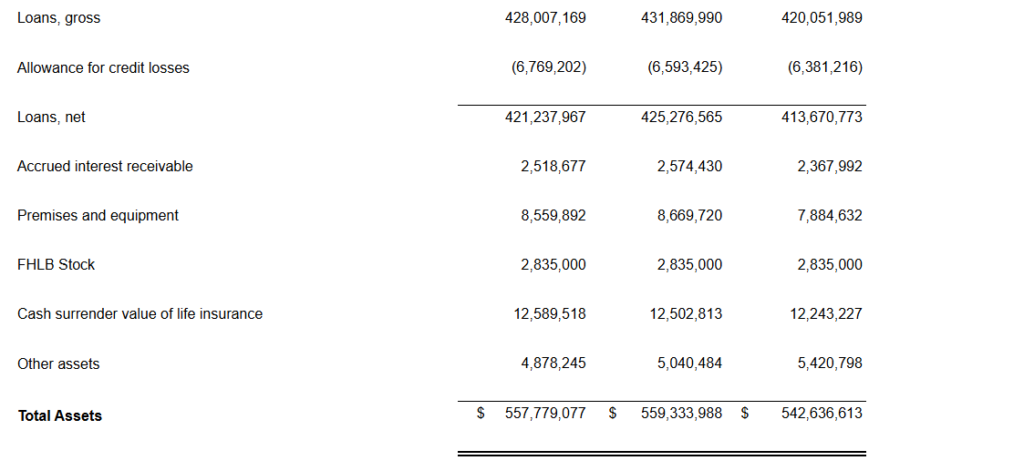Click the "Premises and equipment" label
This screenshot has width=1024, height=471.
click(x=98, y=215)
